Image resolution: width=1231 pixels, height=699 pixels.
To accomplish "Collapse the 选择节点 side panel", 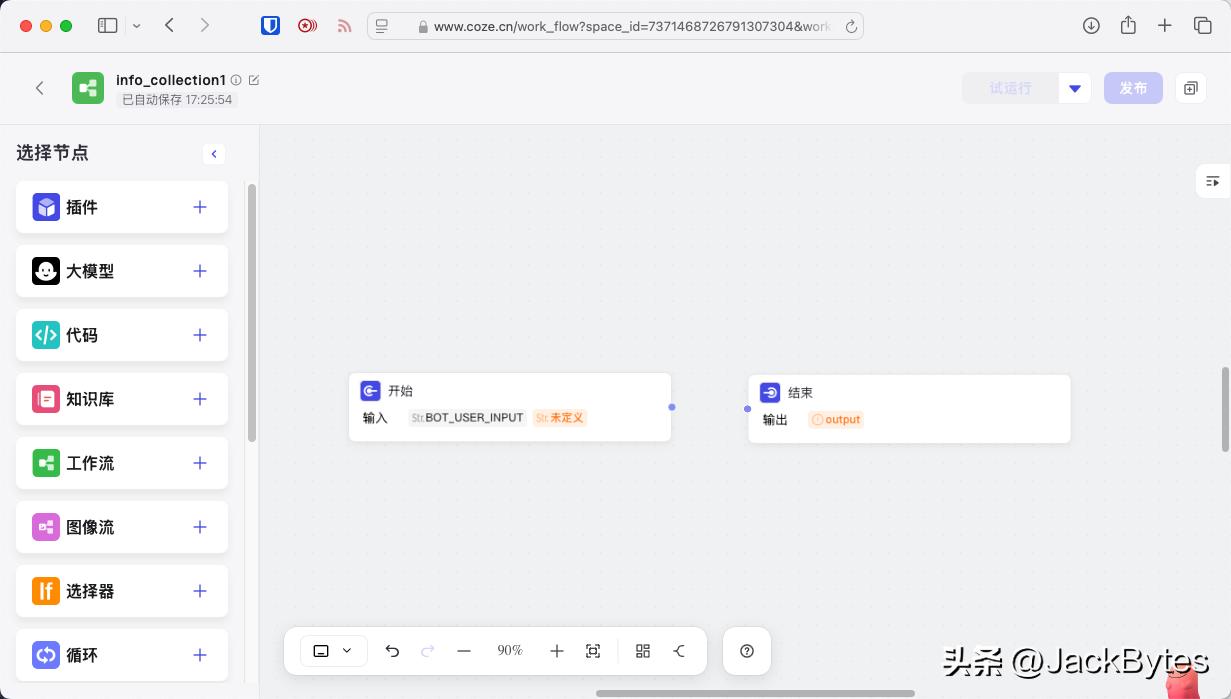I will pyautogui.click(x=213, y=154).
